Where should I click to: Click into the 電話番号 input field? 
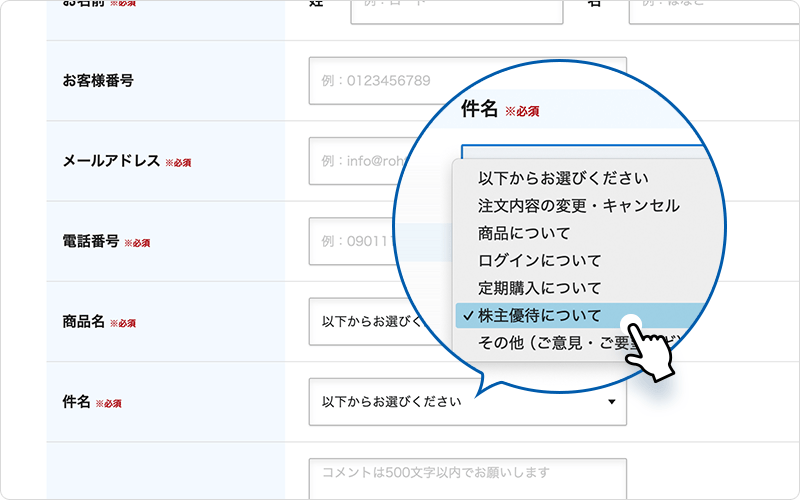click(355, 242)
